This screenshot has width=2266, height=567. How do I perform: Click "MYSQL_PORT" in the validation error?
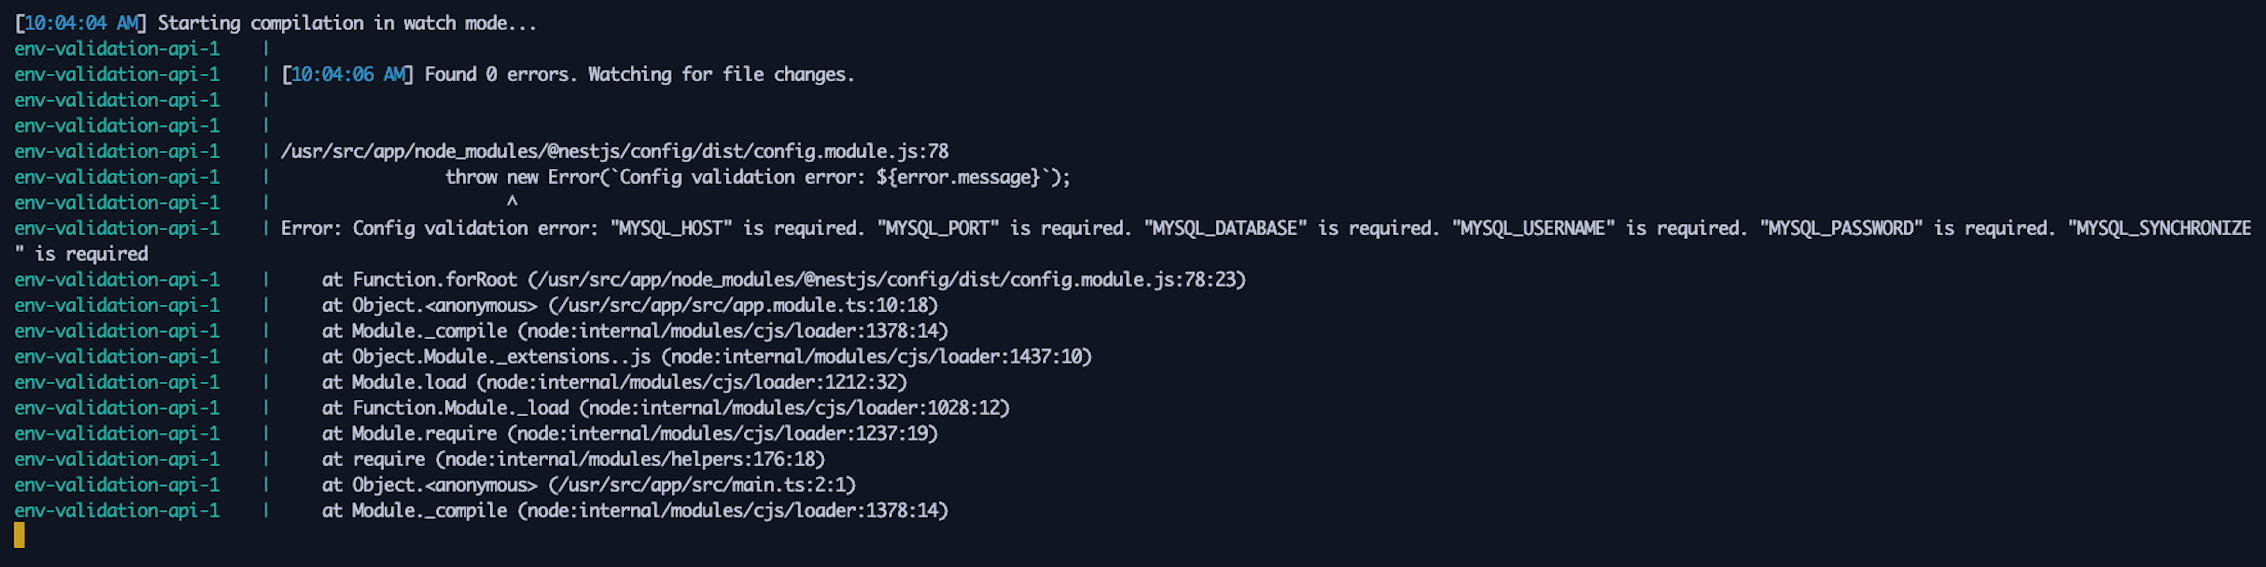938,229
